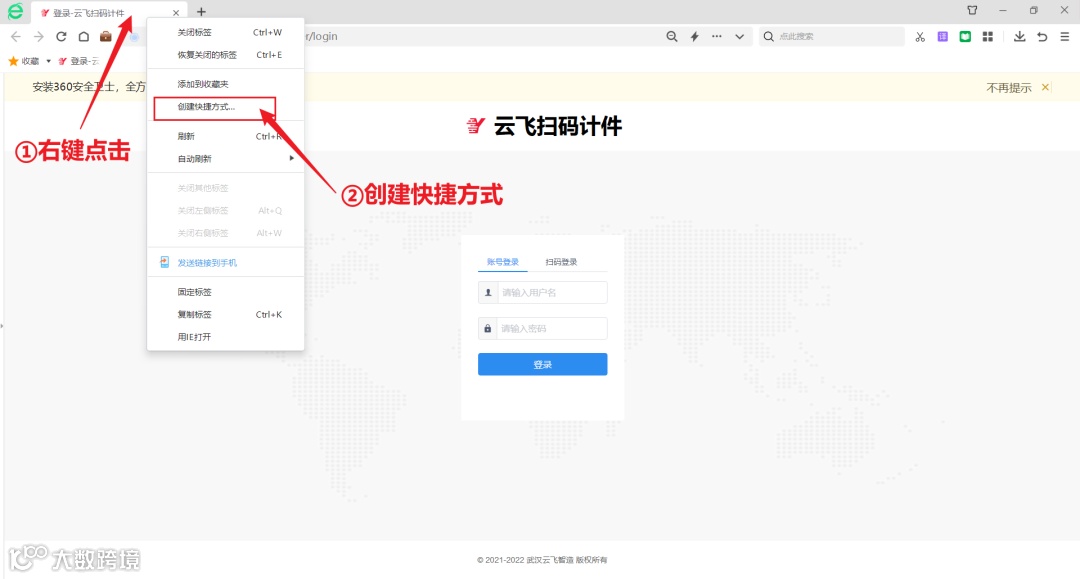Open the purple extension icon
The image size is (1080, 579).
pos(942,36)
